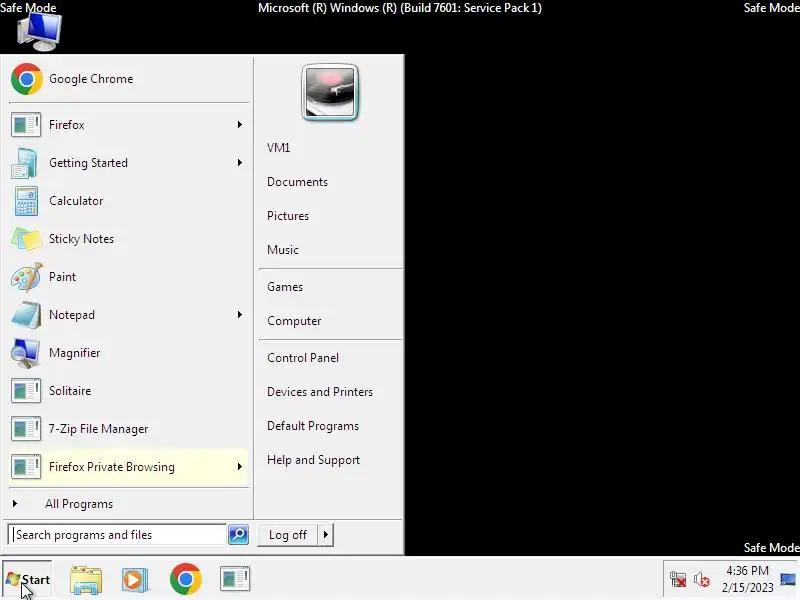The height and width of the screenshot is (600, 800).
Task: Launch Calculator via its icon
Action: click(26, 201)
